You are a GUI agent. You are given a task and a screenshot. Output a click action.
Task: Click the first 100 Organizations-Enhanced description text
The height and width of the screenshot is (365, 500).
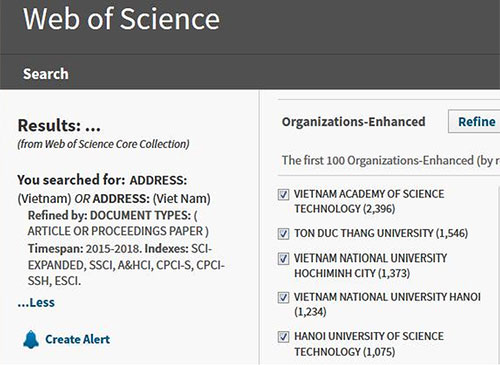(x=391, y=160)
